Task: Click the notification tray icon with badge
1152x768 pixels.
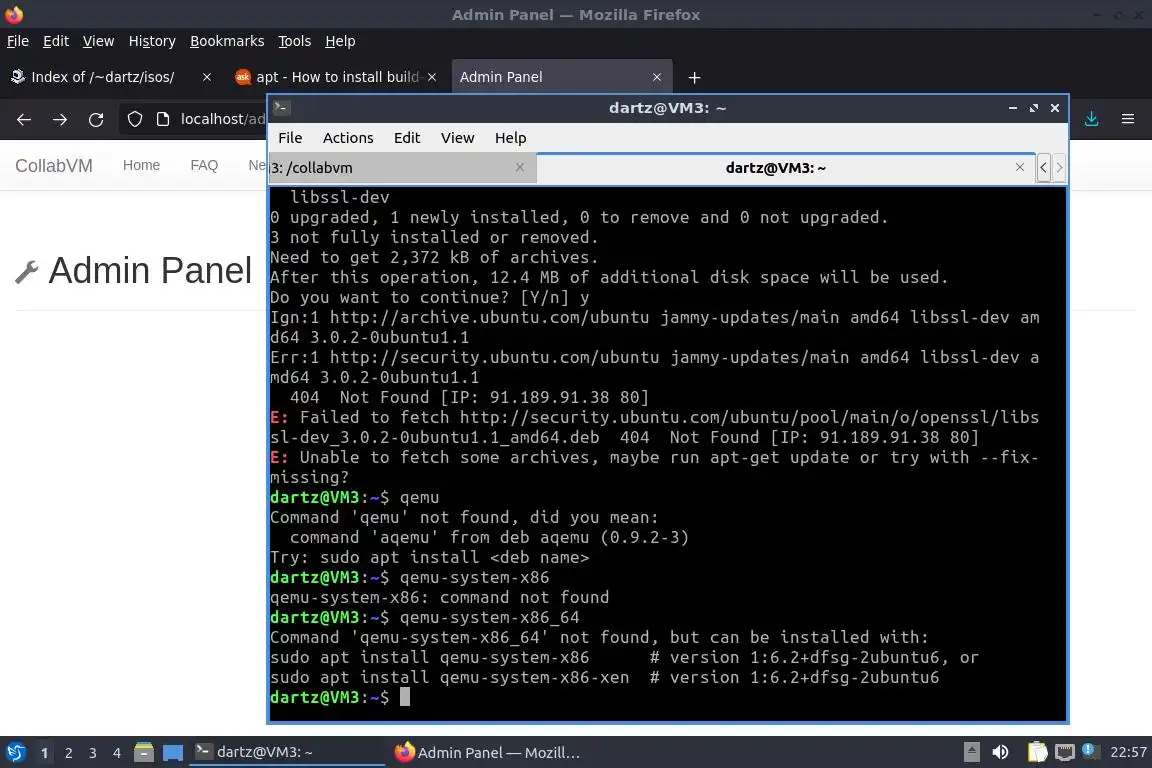Action: pyautogui.click(x=1091, y=751)
